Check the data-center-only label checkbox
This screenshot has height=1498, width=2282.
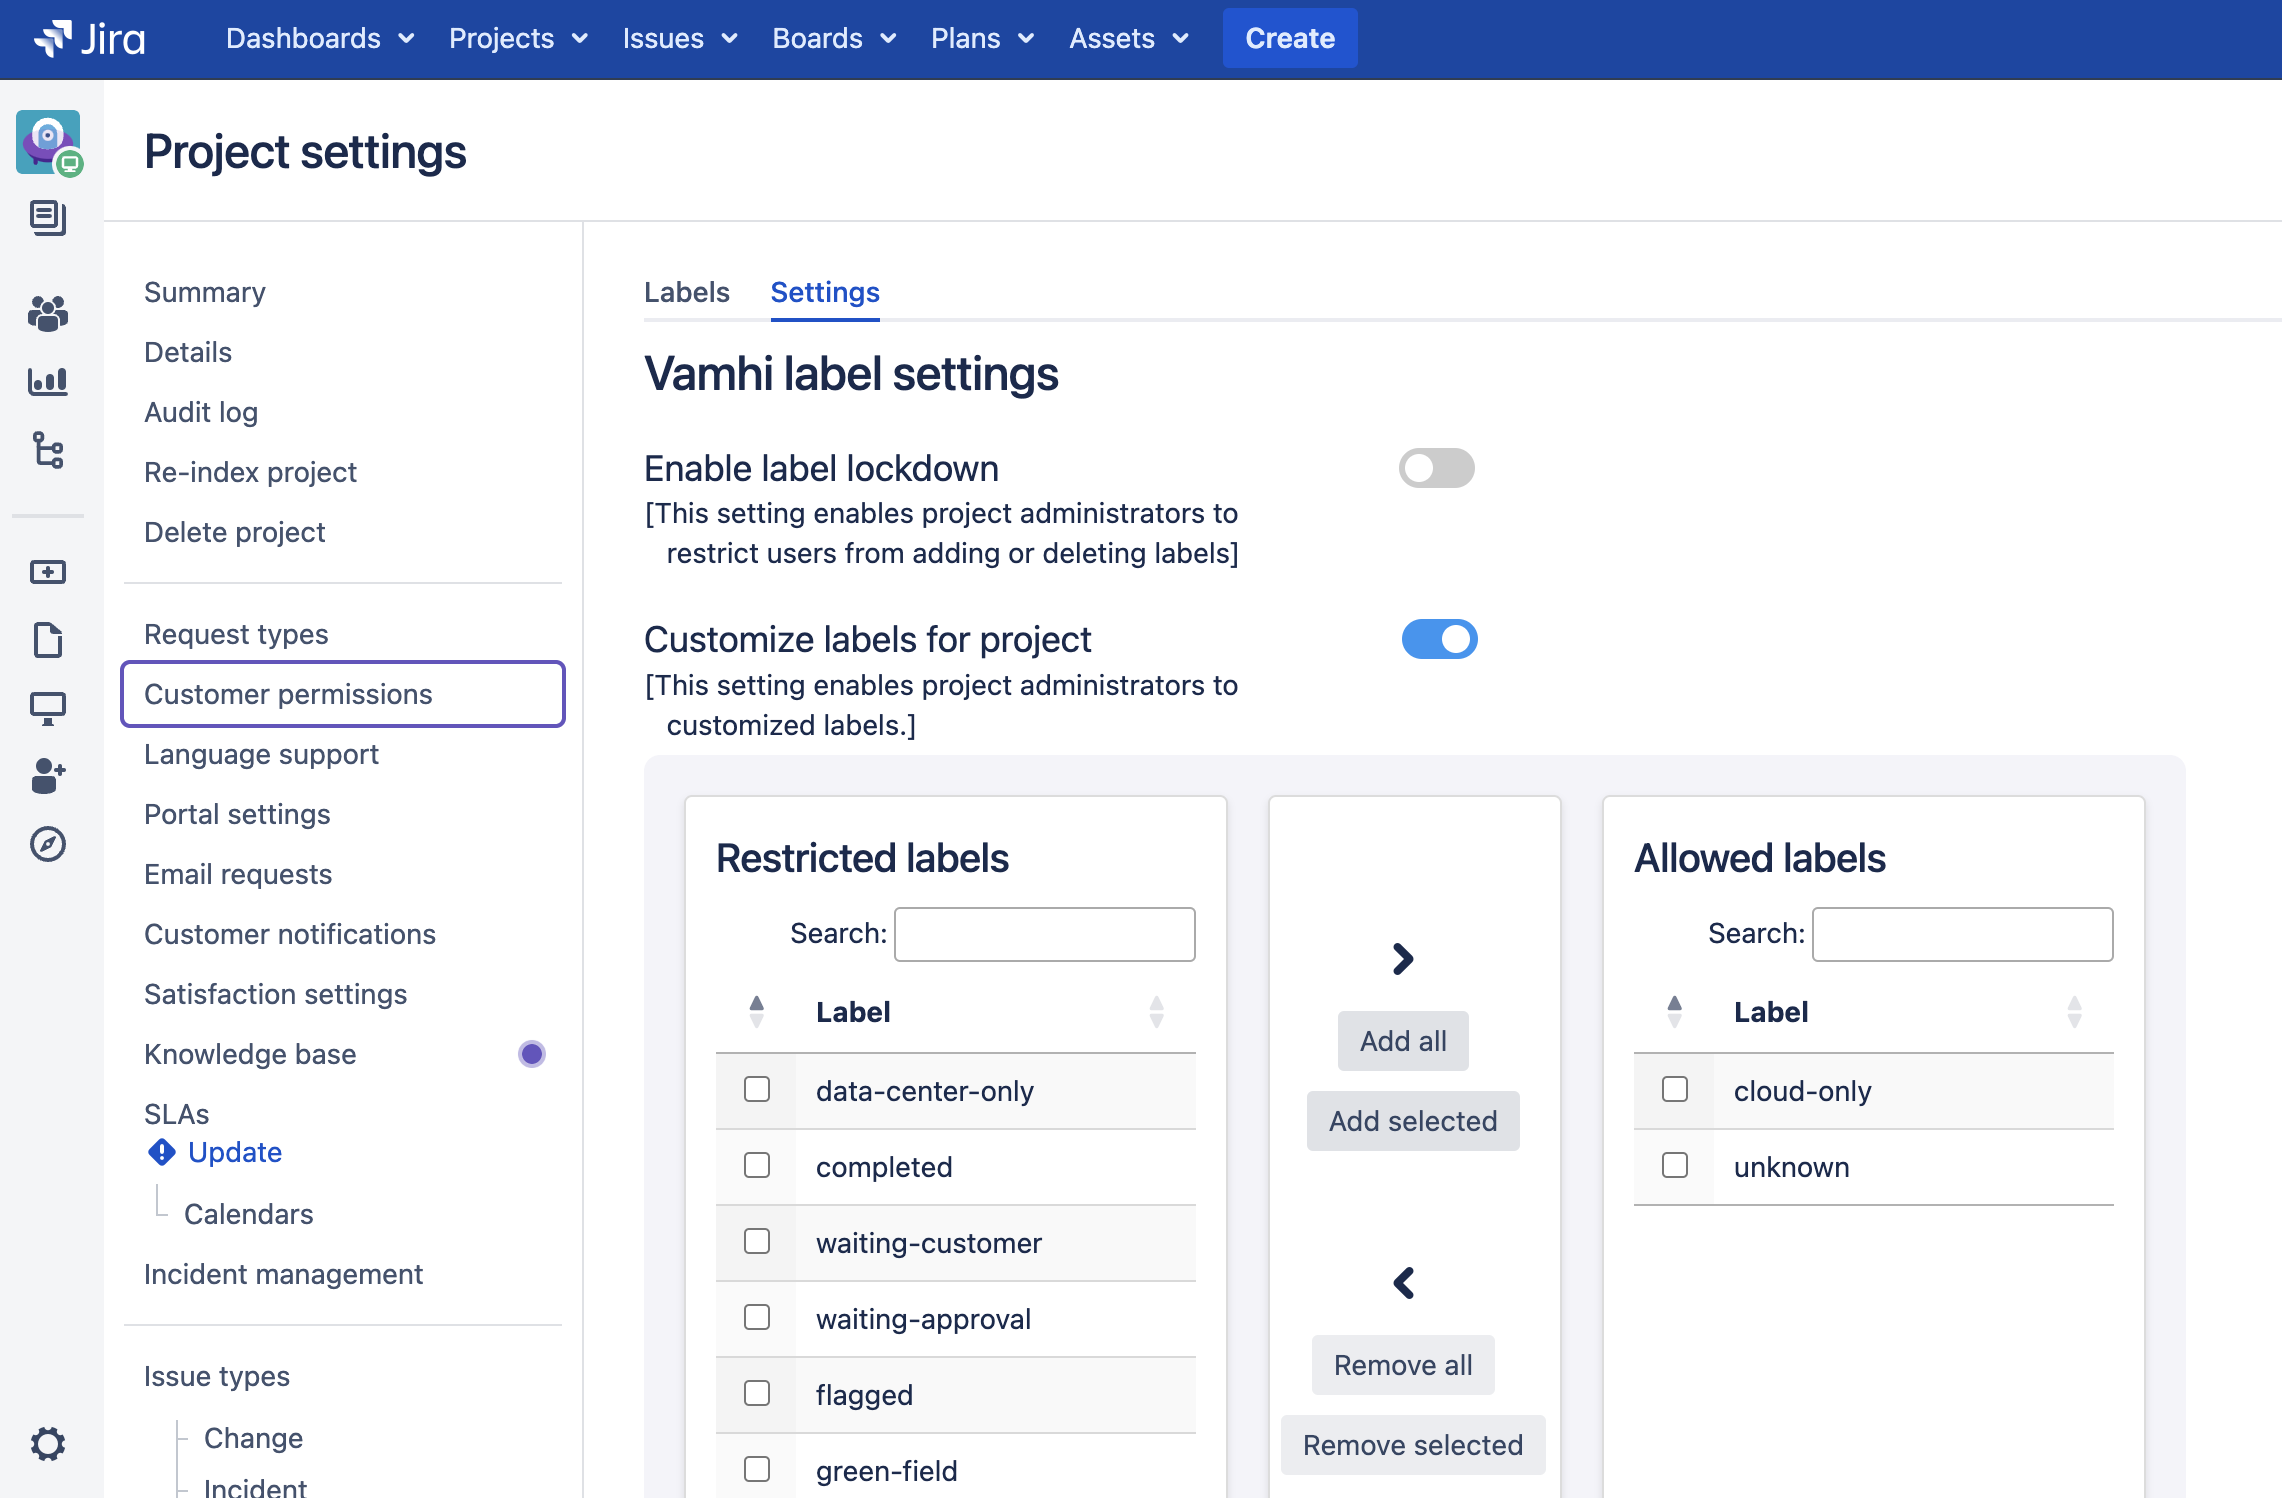[757, 1089]
